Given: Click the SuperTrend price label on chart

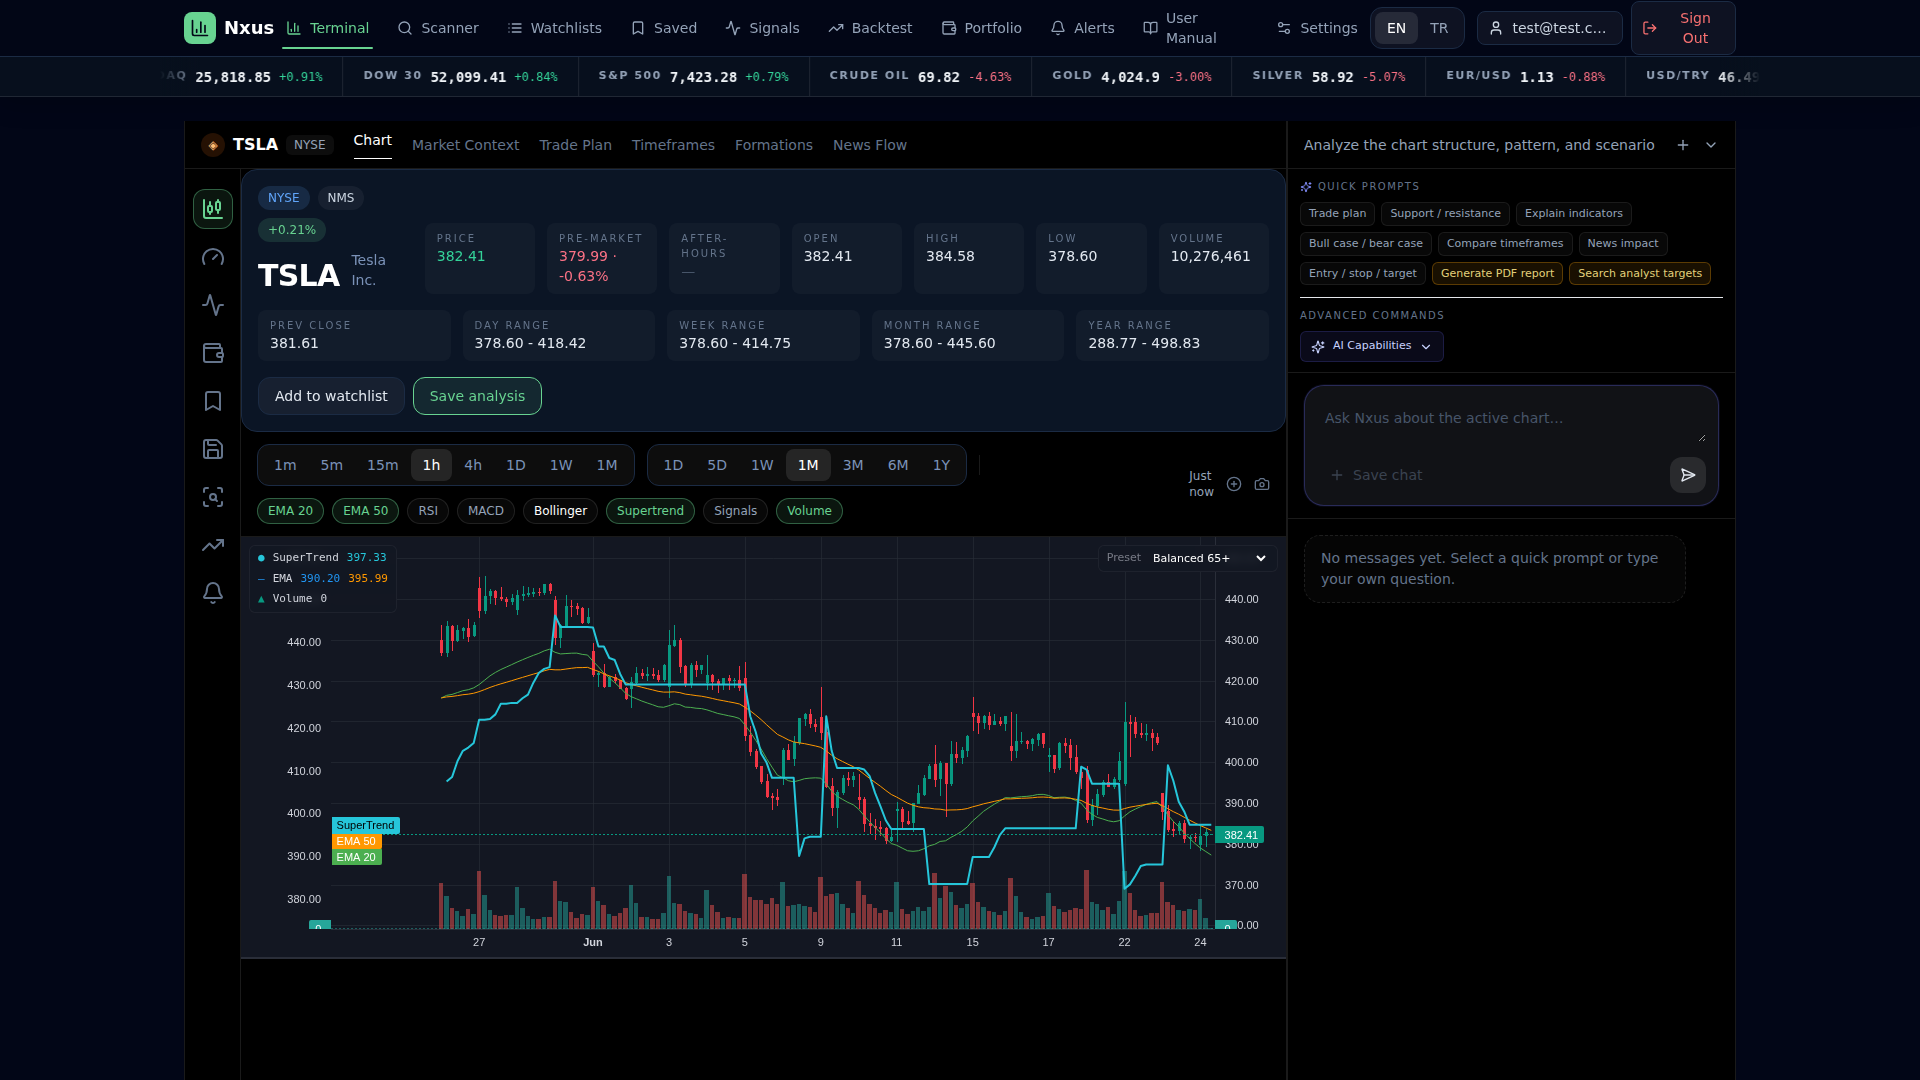Looking at the screenshot, I should pyautogui.click(x=366, y=825).
